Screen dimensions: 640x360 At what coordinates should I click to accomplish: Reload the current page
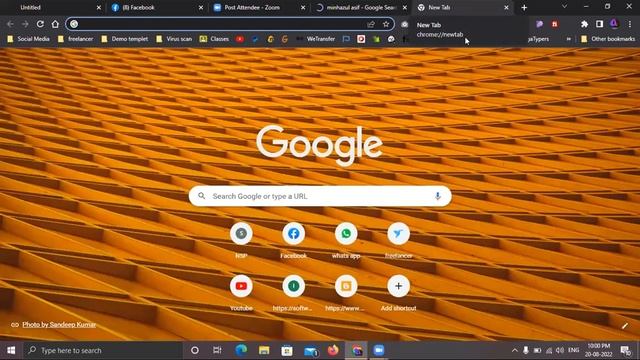point(40,24)
